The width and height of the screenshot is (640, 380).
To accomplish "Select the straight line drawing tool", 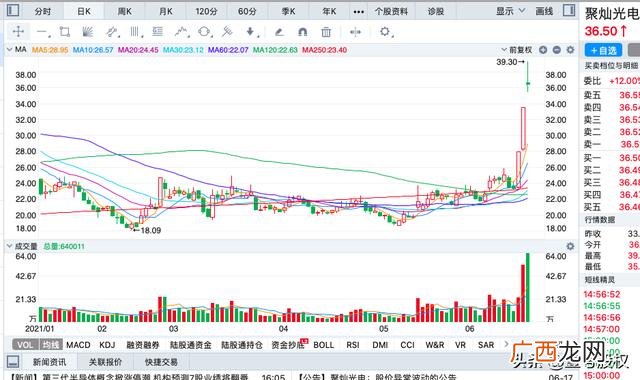I will click(x=42, y=31).
